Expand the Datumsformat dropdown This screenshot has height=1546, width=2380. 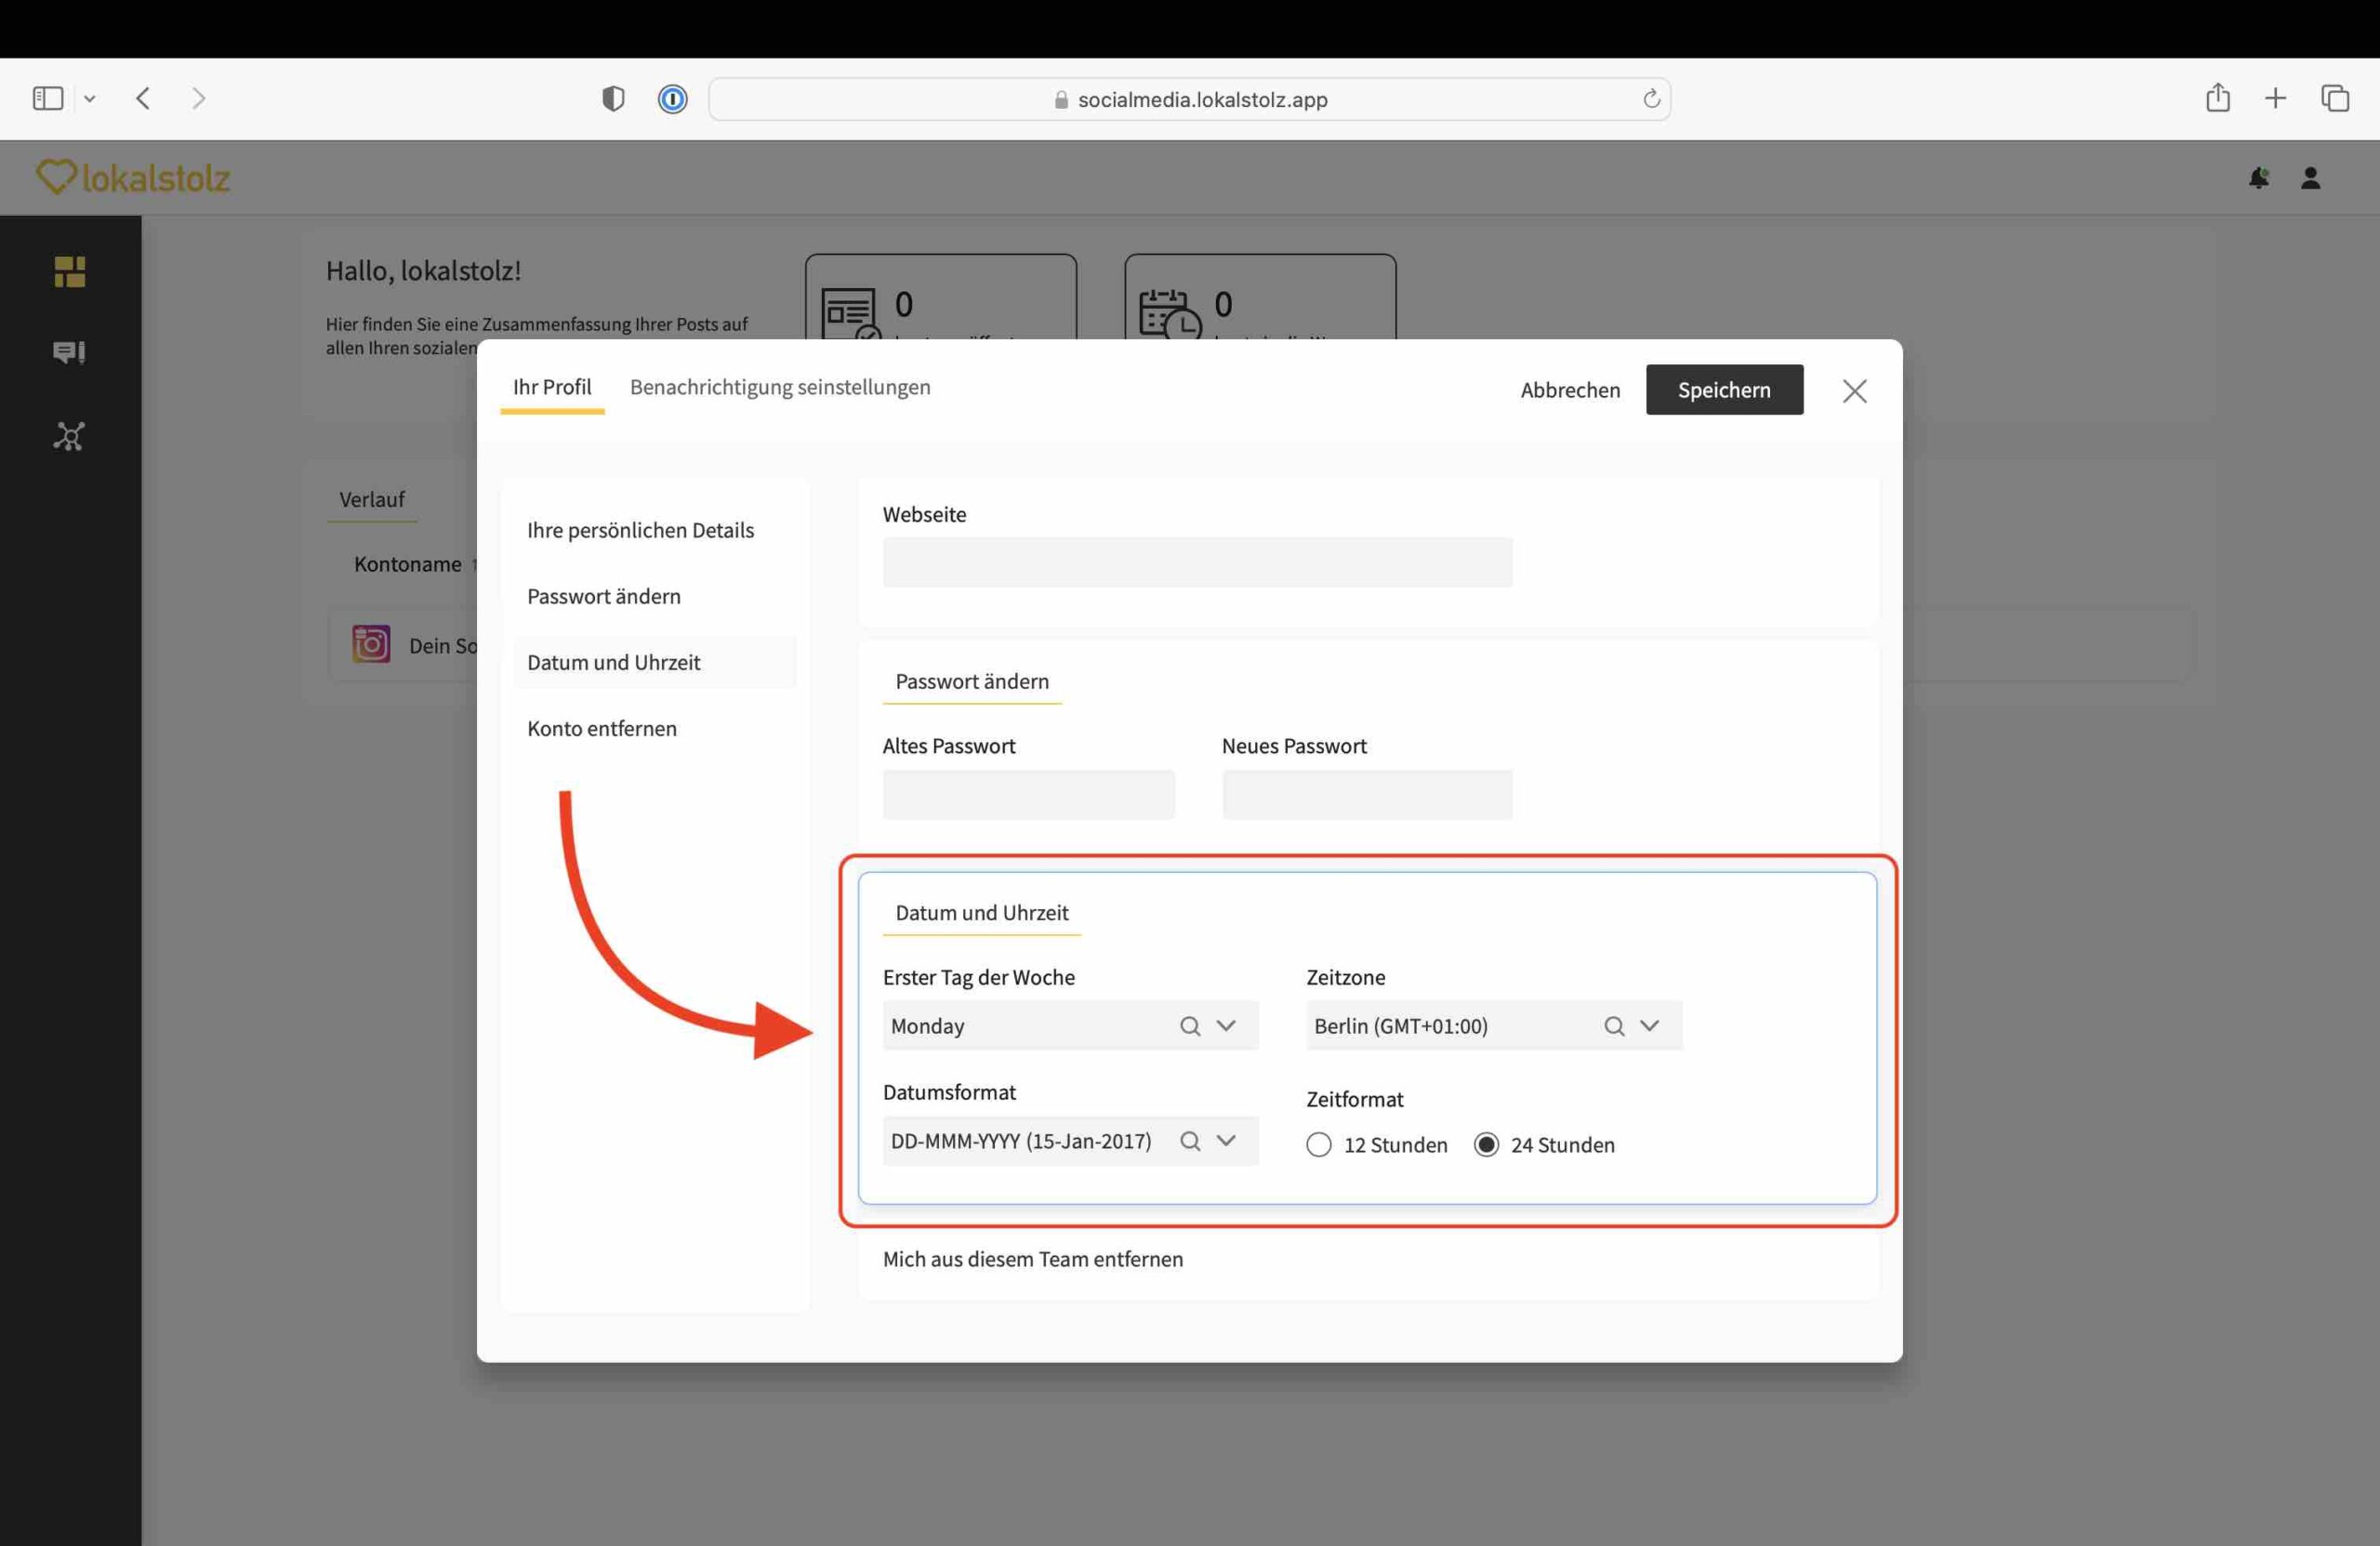pos(1226,1141)
